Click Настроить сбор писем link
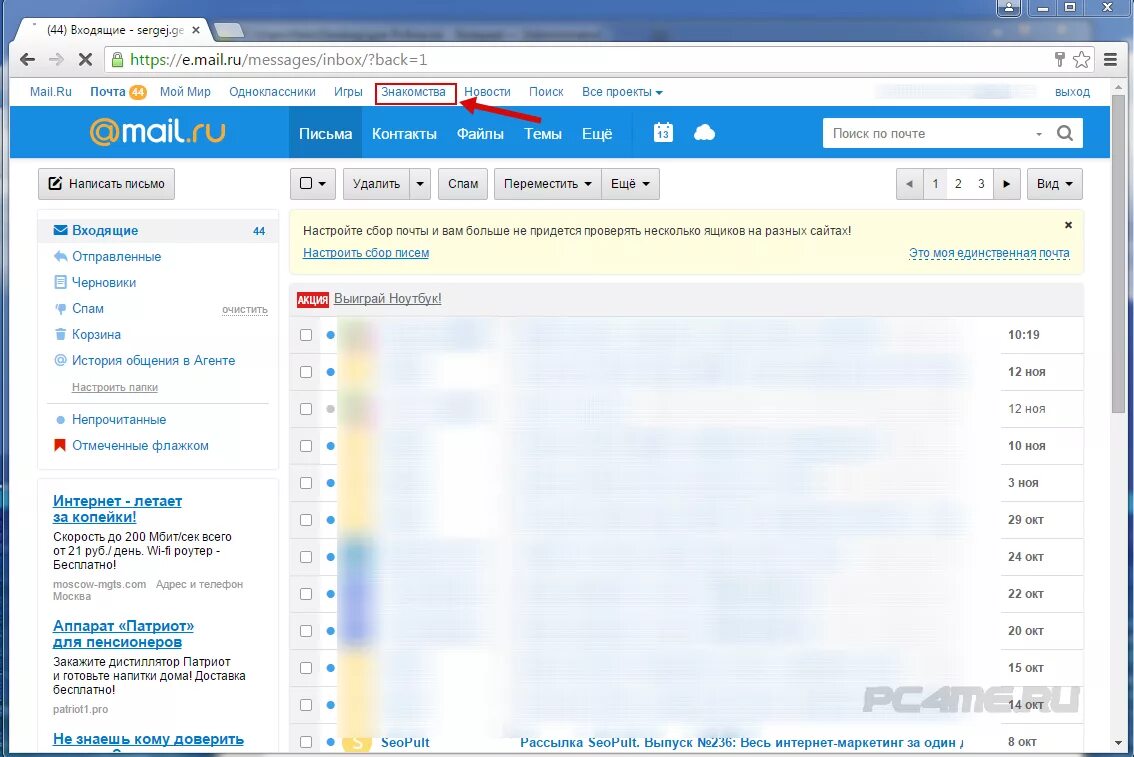 (366, 252)
